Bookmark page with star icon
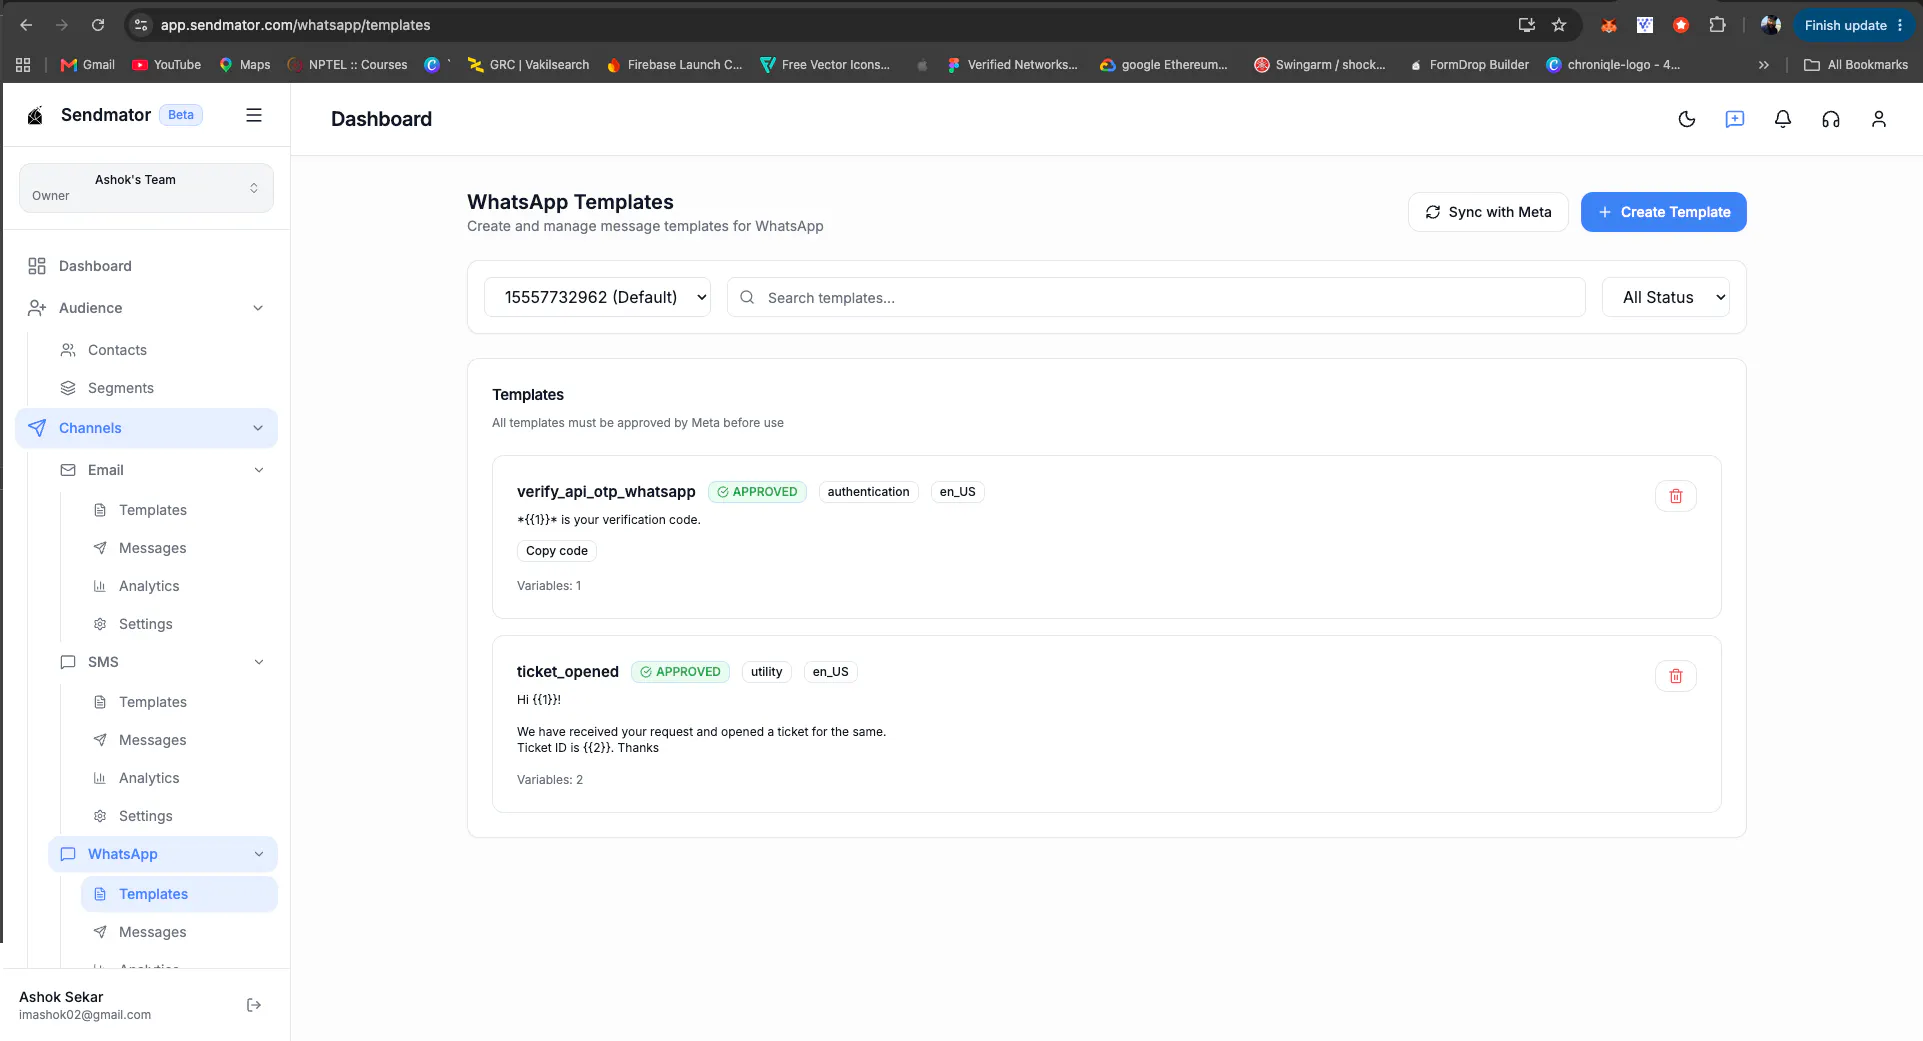This screenshot has width=1923, height=1041. 1558,25
